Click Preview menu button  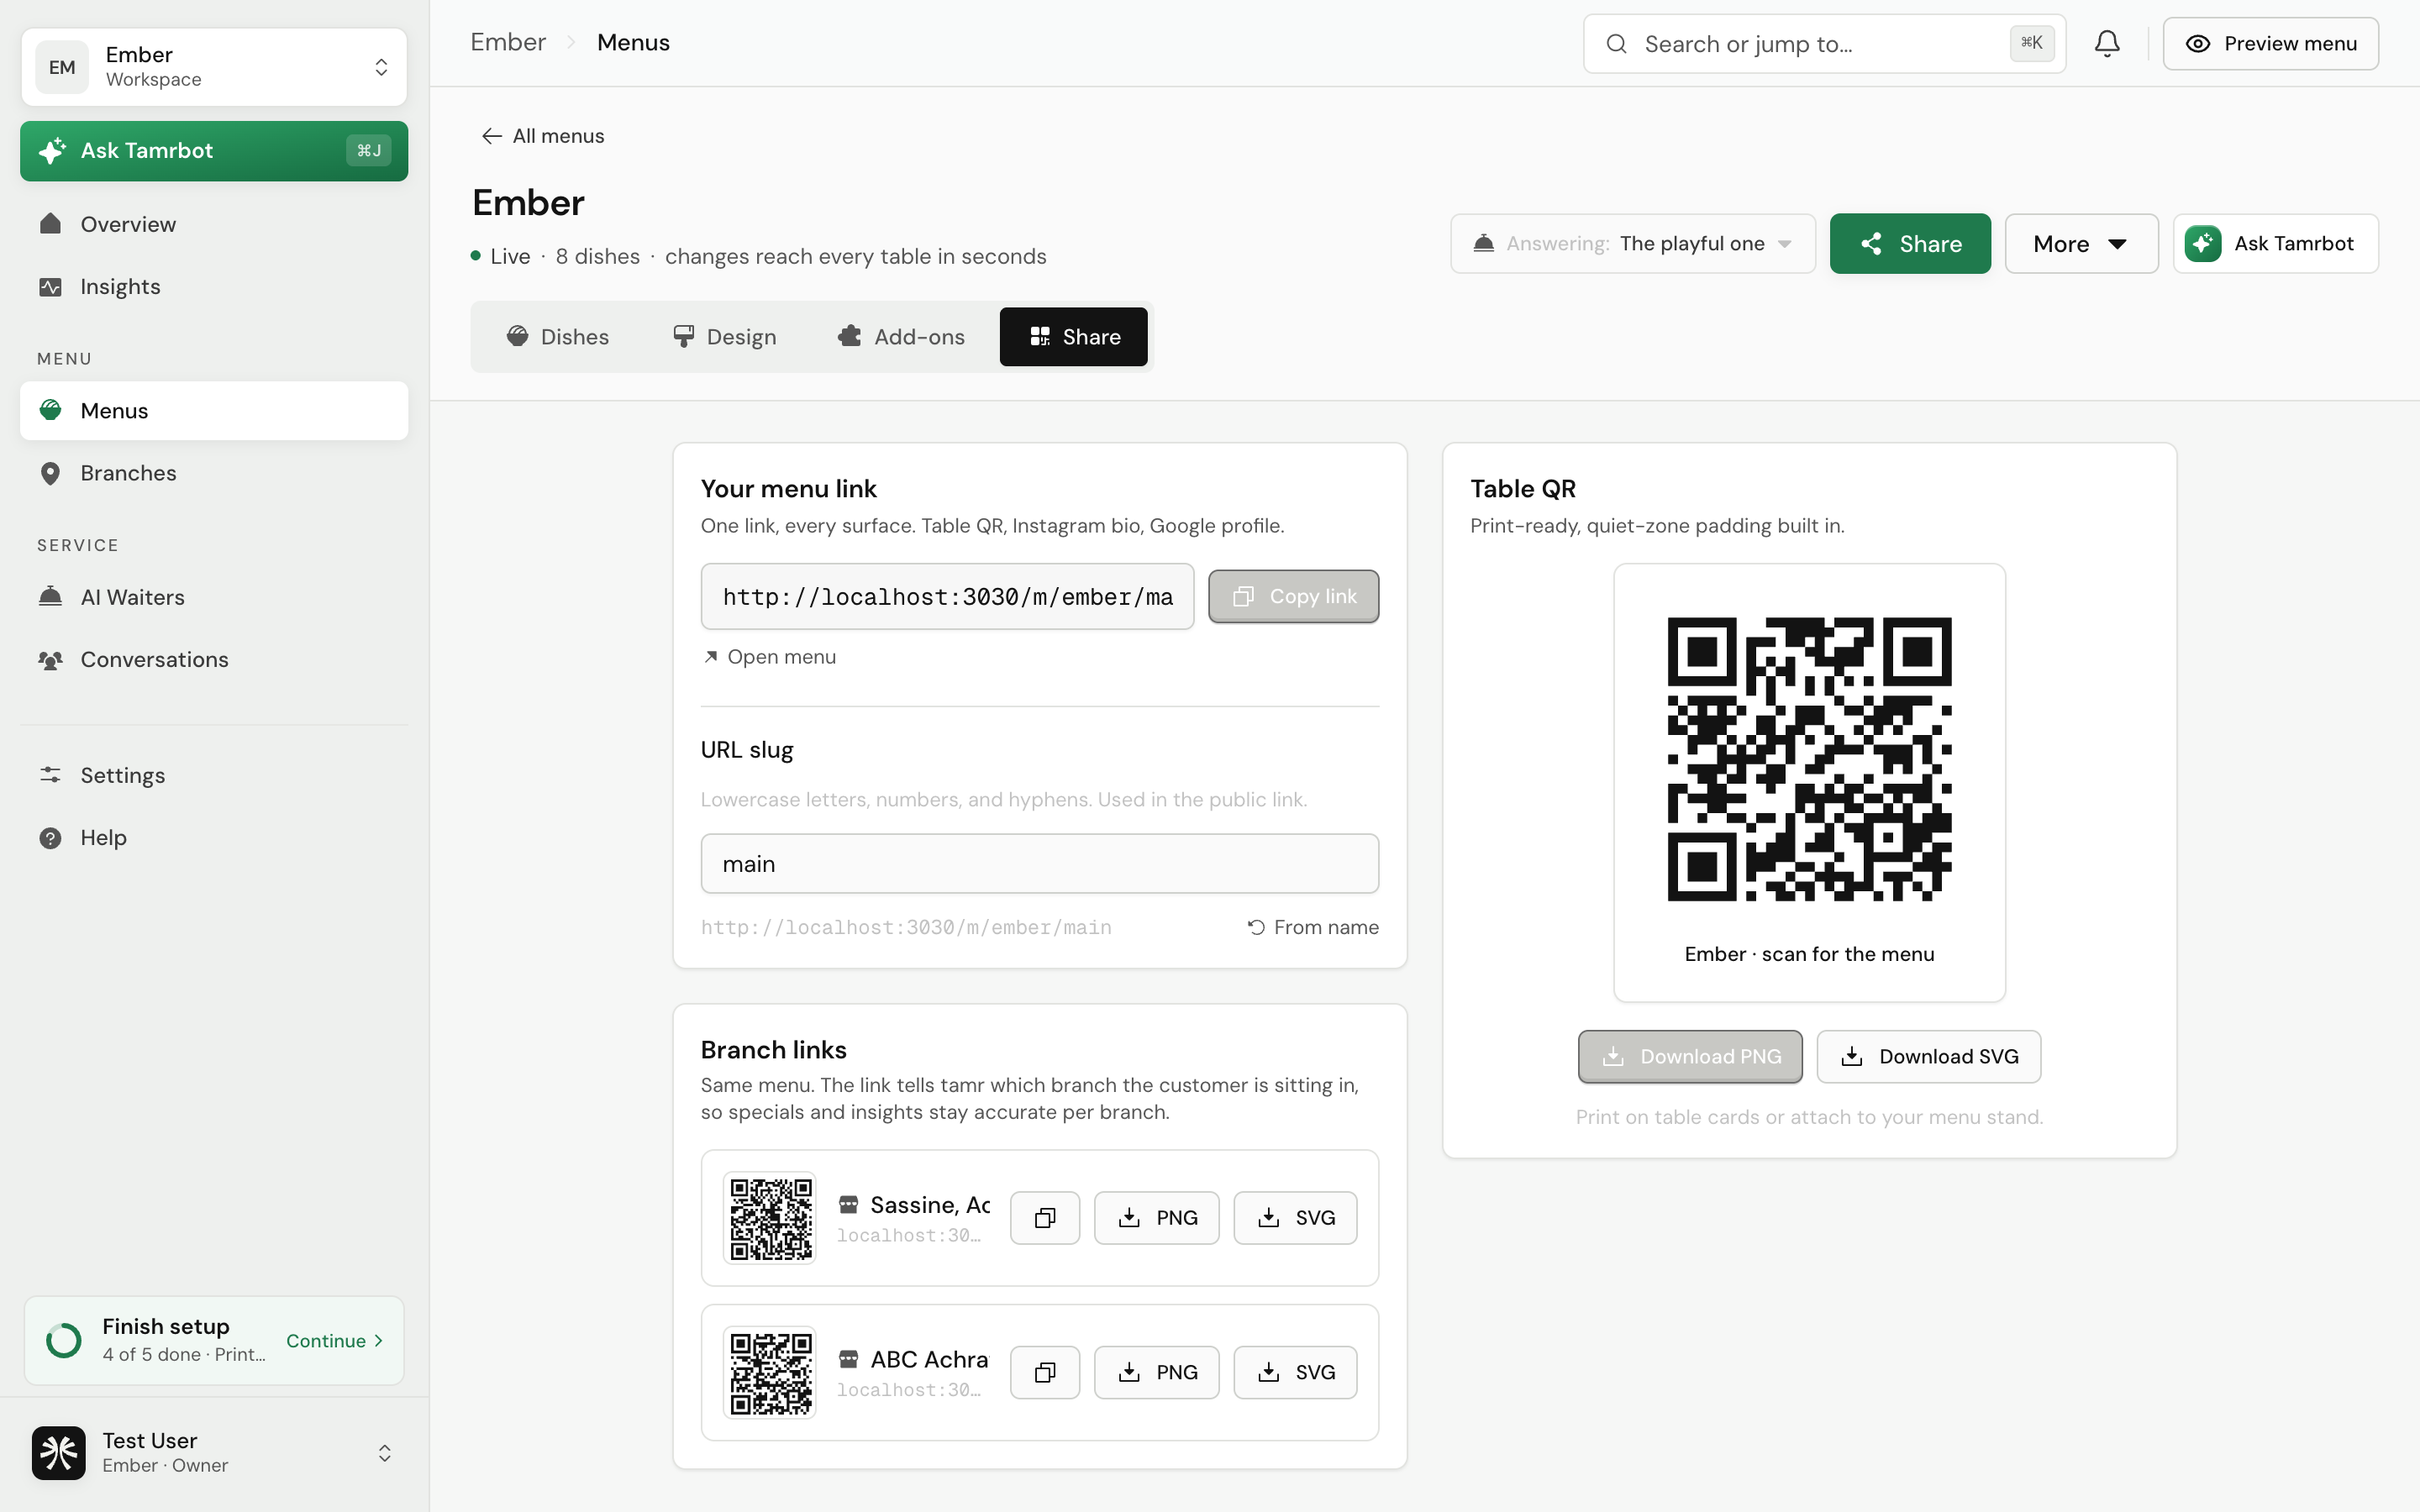[2270, 44]
